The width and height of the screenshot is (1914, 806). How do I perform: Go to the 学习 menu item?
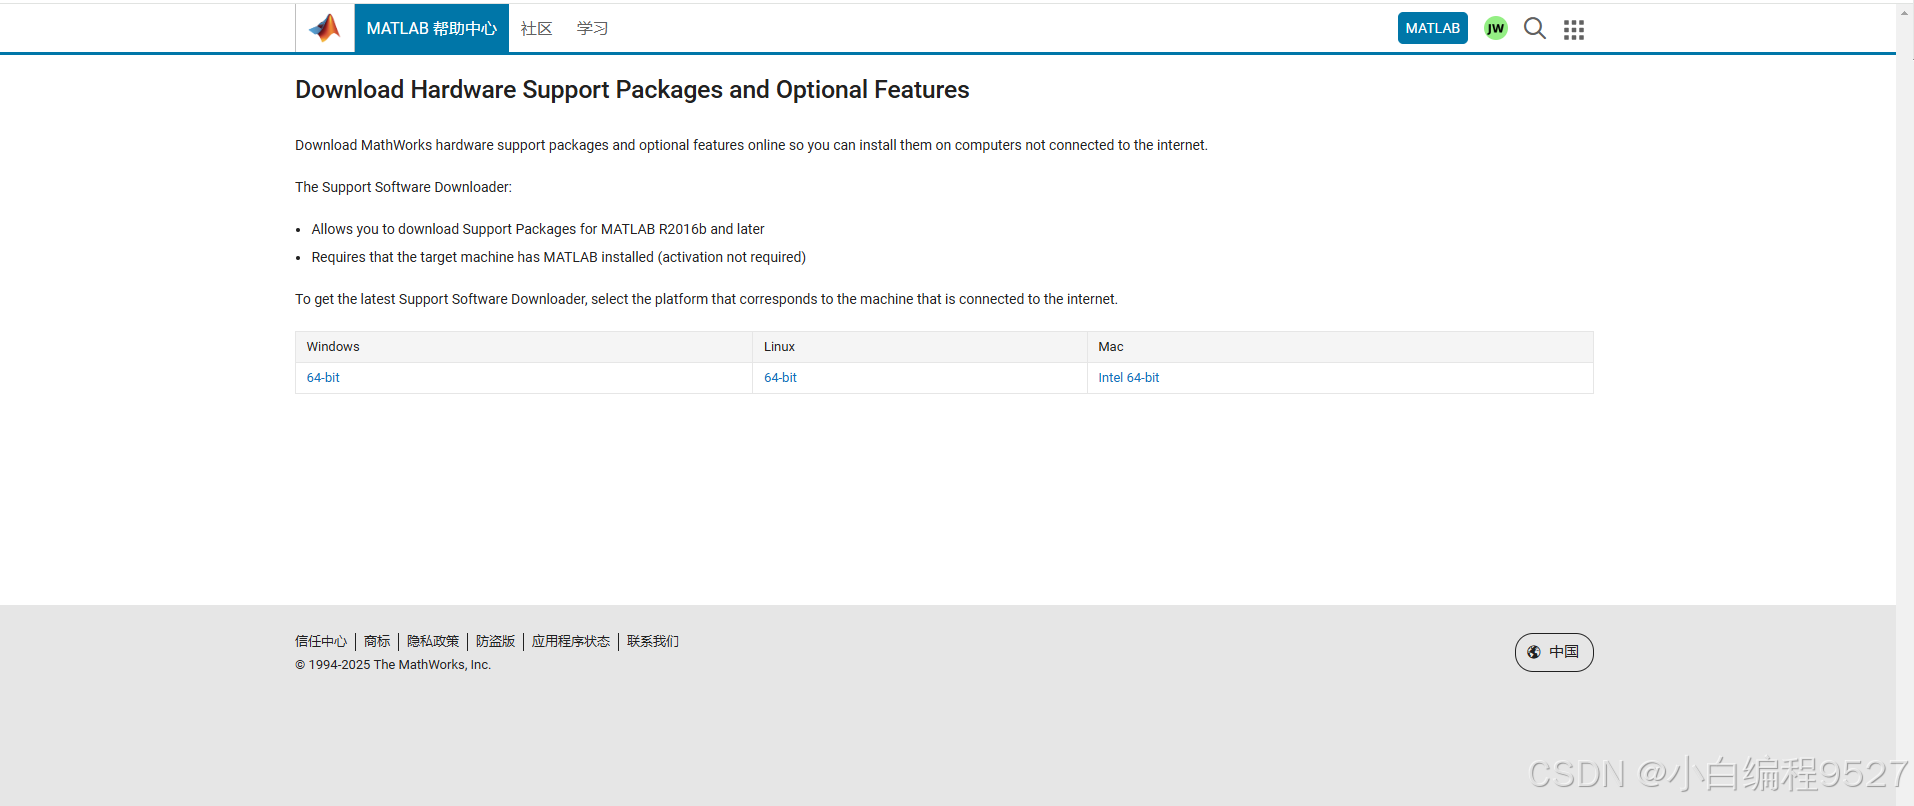point(592,28)
